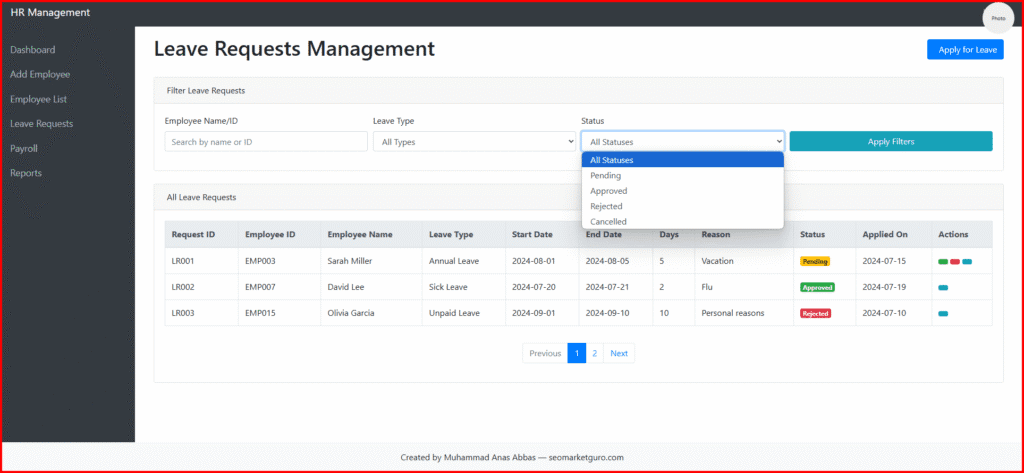Click green approve action button for LR001
The height and width of the screenshot is (473, 1024).
943,262
